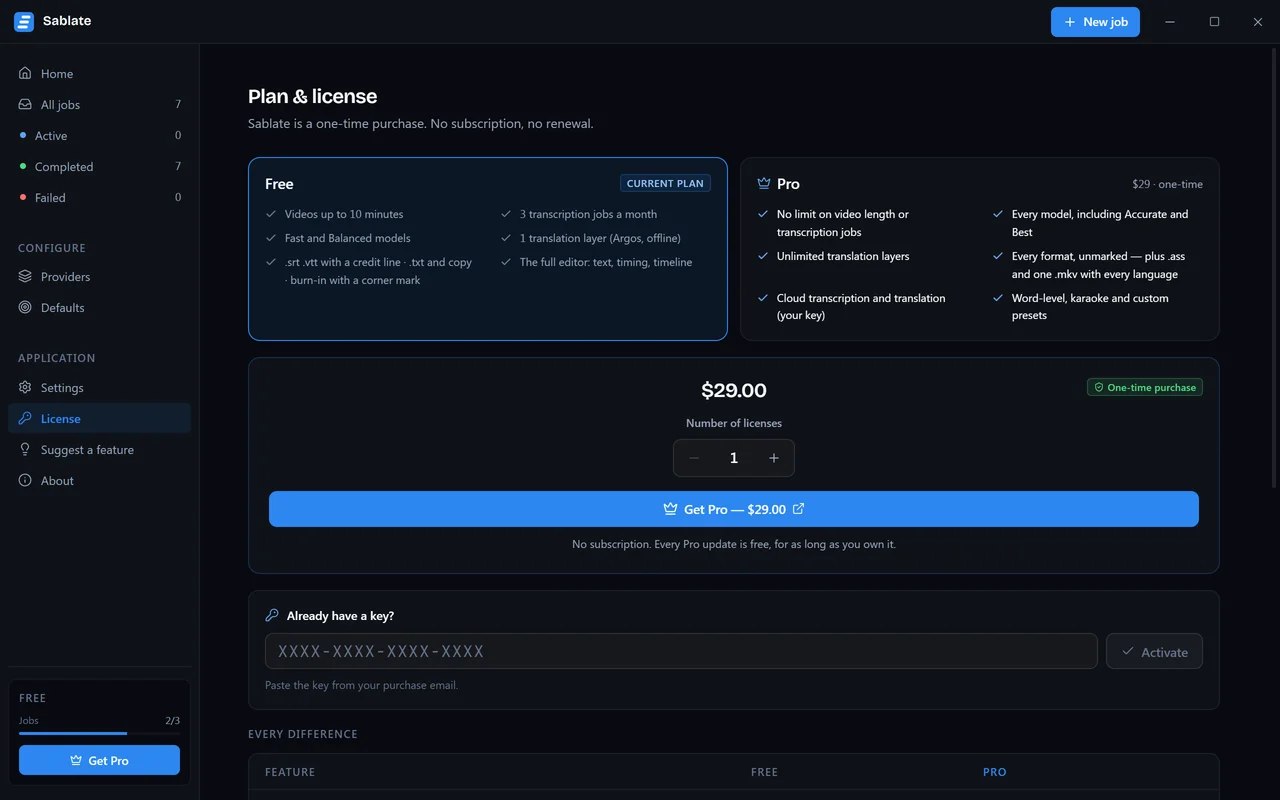Open the Defaults configuration page

click(99, 308)
